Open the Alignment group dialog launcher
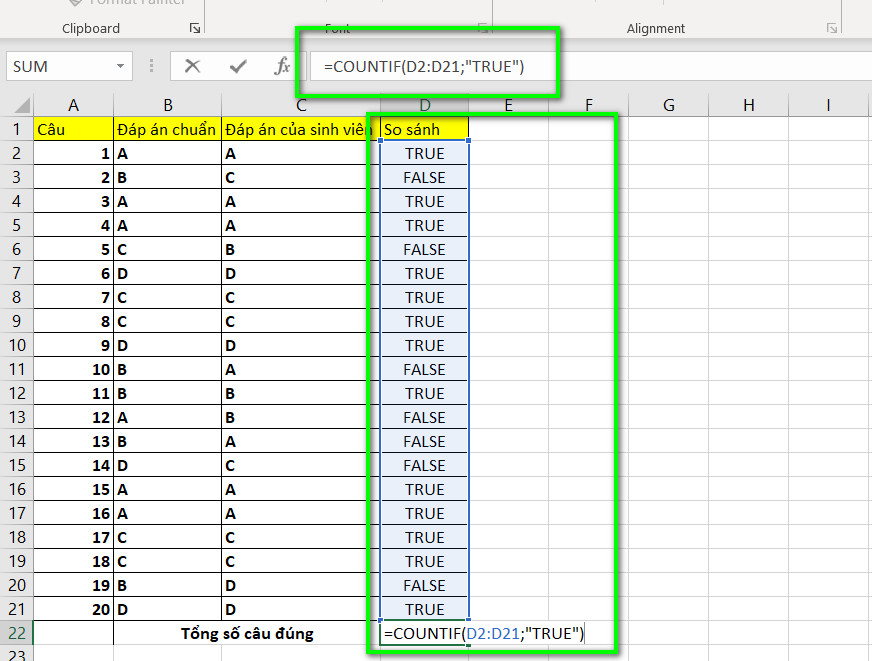Viewport: 872px width, 661px height. 832,30
